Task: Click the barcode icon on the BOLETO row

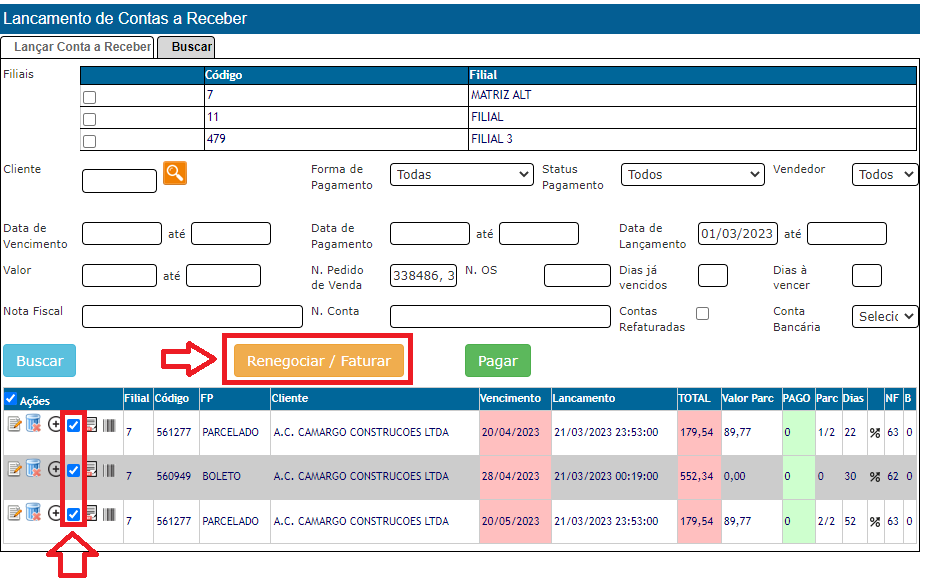Action: pyautogui.click(x=108, y=469)
